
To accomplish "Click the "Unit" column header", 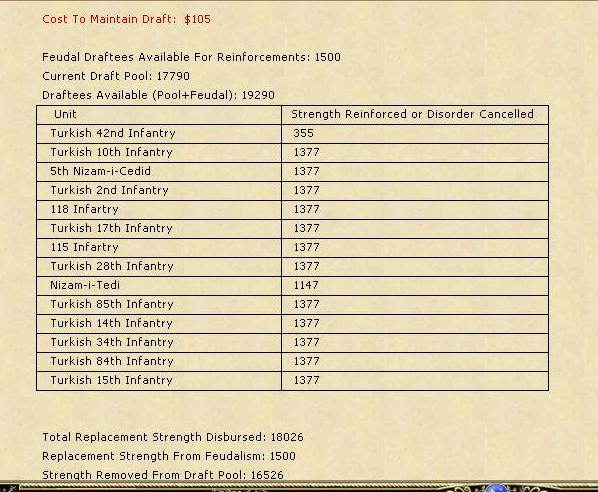I will click(x=65, y=114).
